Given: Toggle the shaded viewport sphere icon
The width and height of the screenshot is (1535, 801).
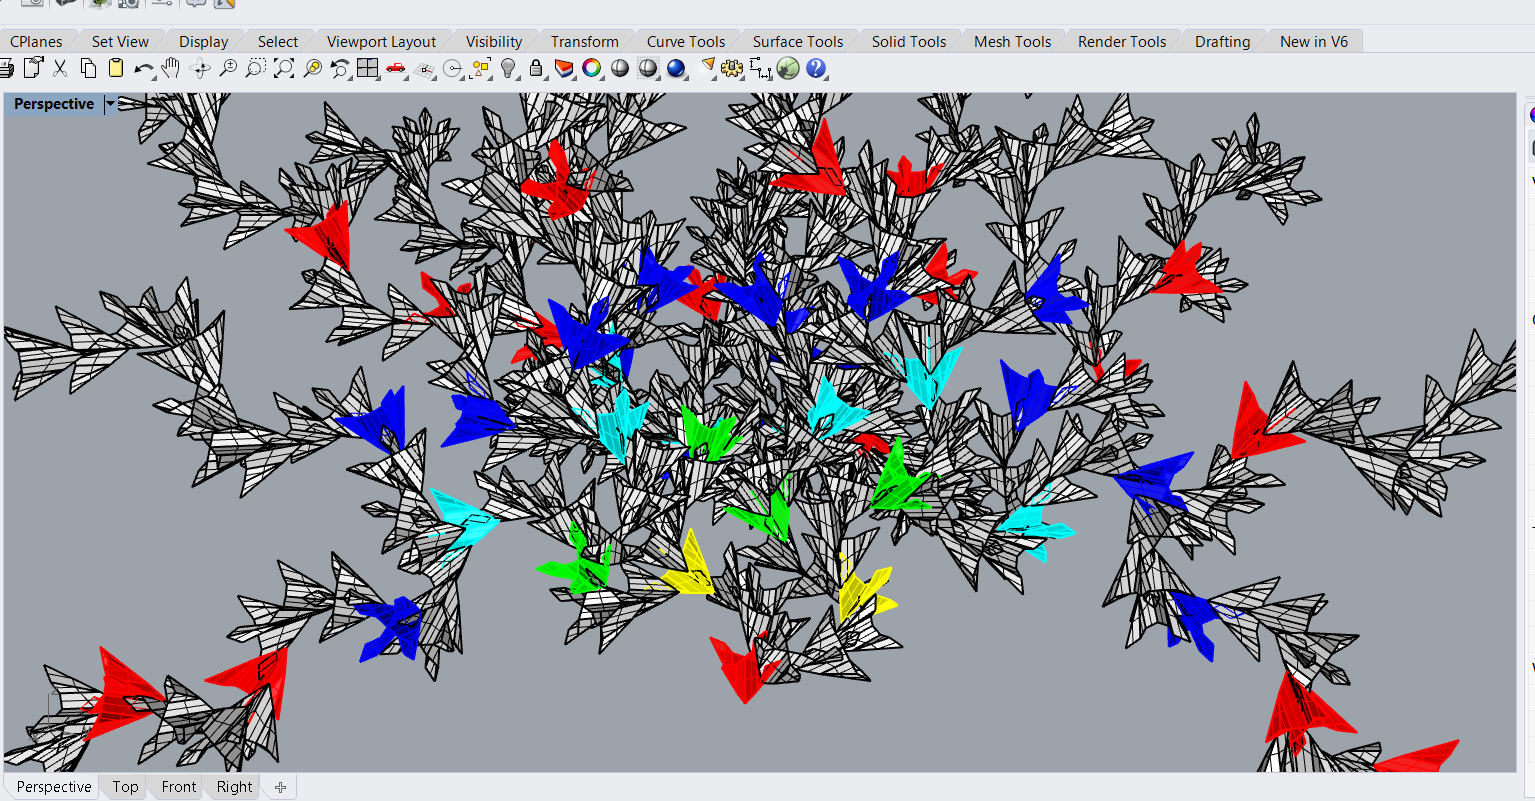Looking at the screenshot, I should [x=620, y=68].
